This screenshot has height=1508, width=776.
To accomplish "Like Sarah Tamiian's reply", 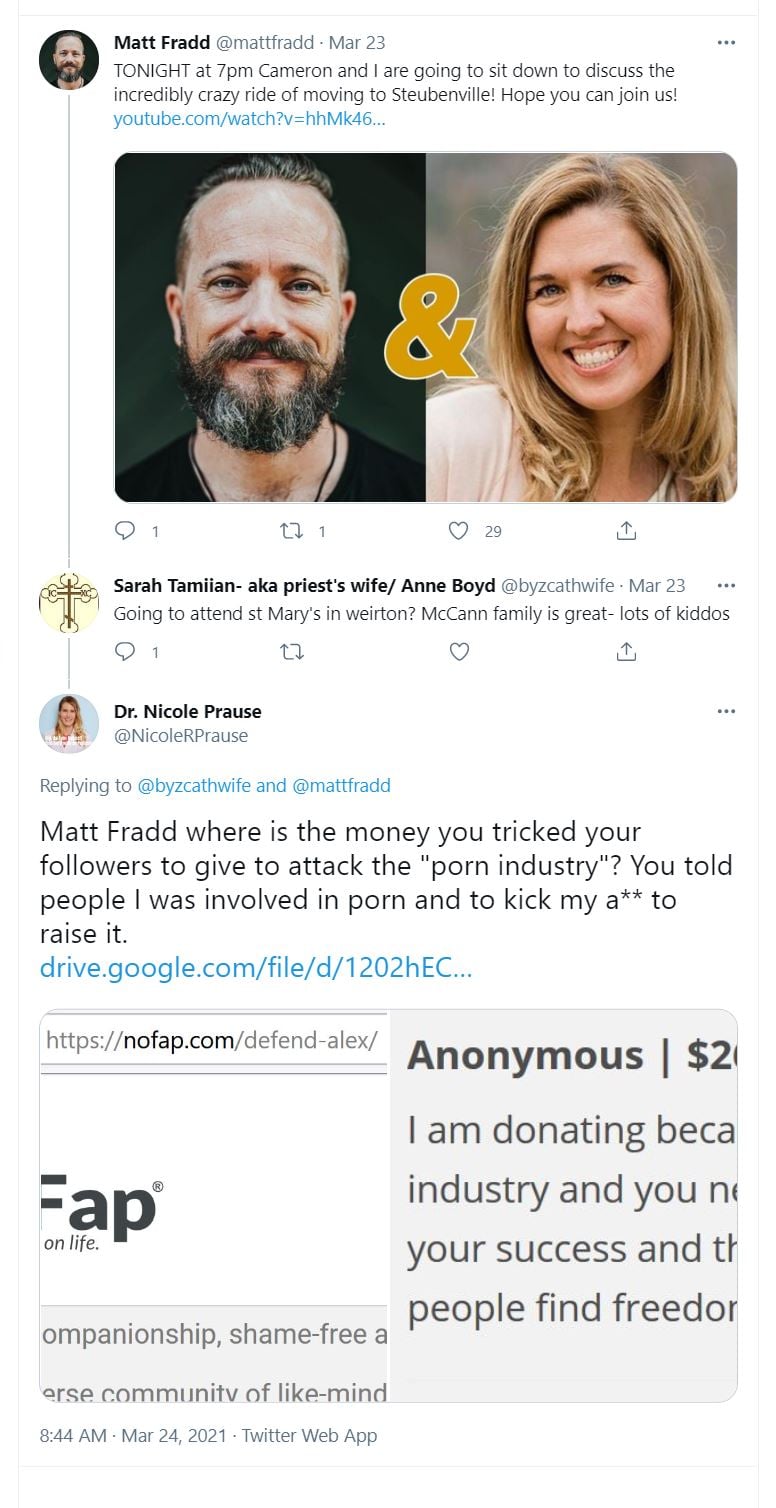I will tap(459, 652).
